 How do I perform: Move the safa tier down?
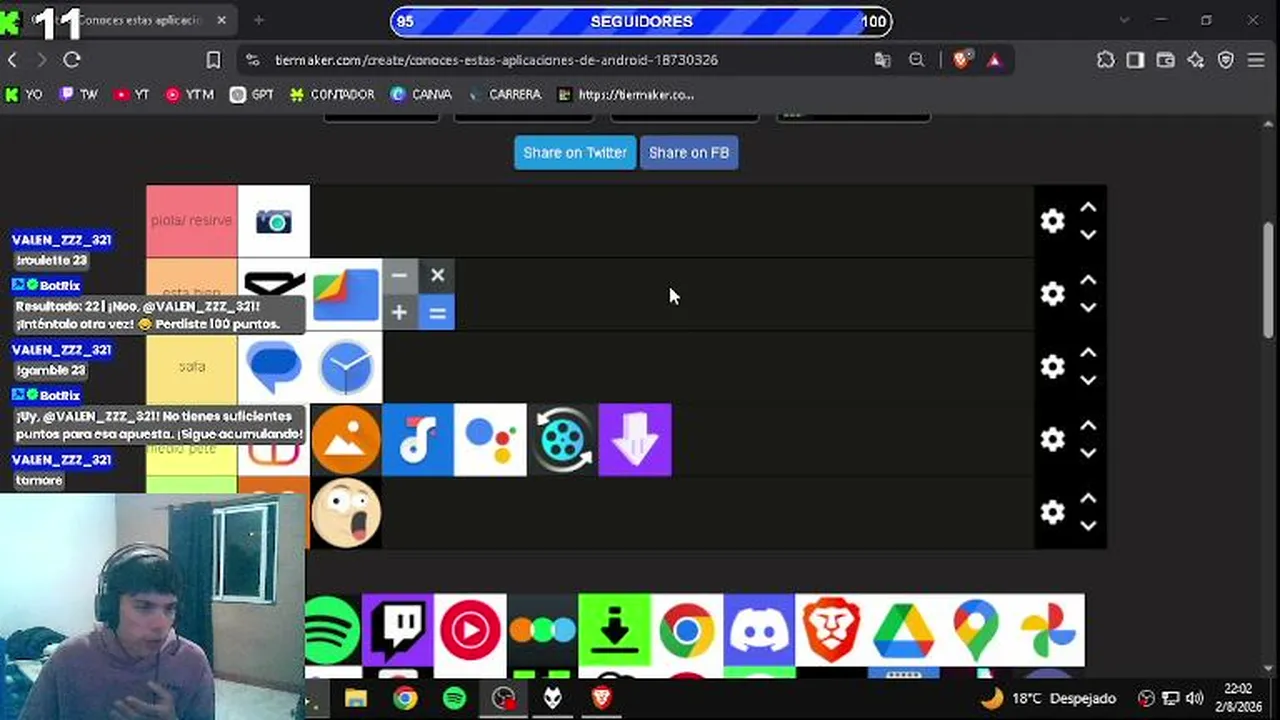click(1088, 381)
